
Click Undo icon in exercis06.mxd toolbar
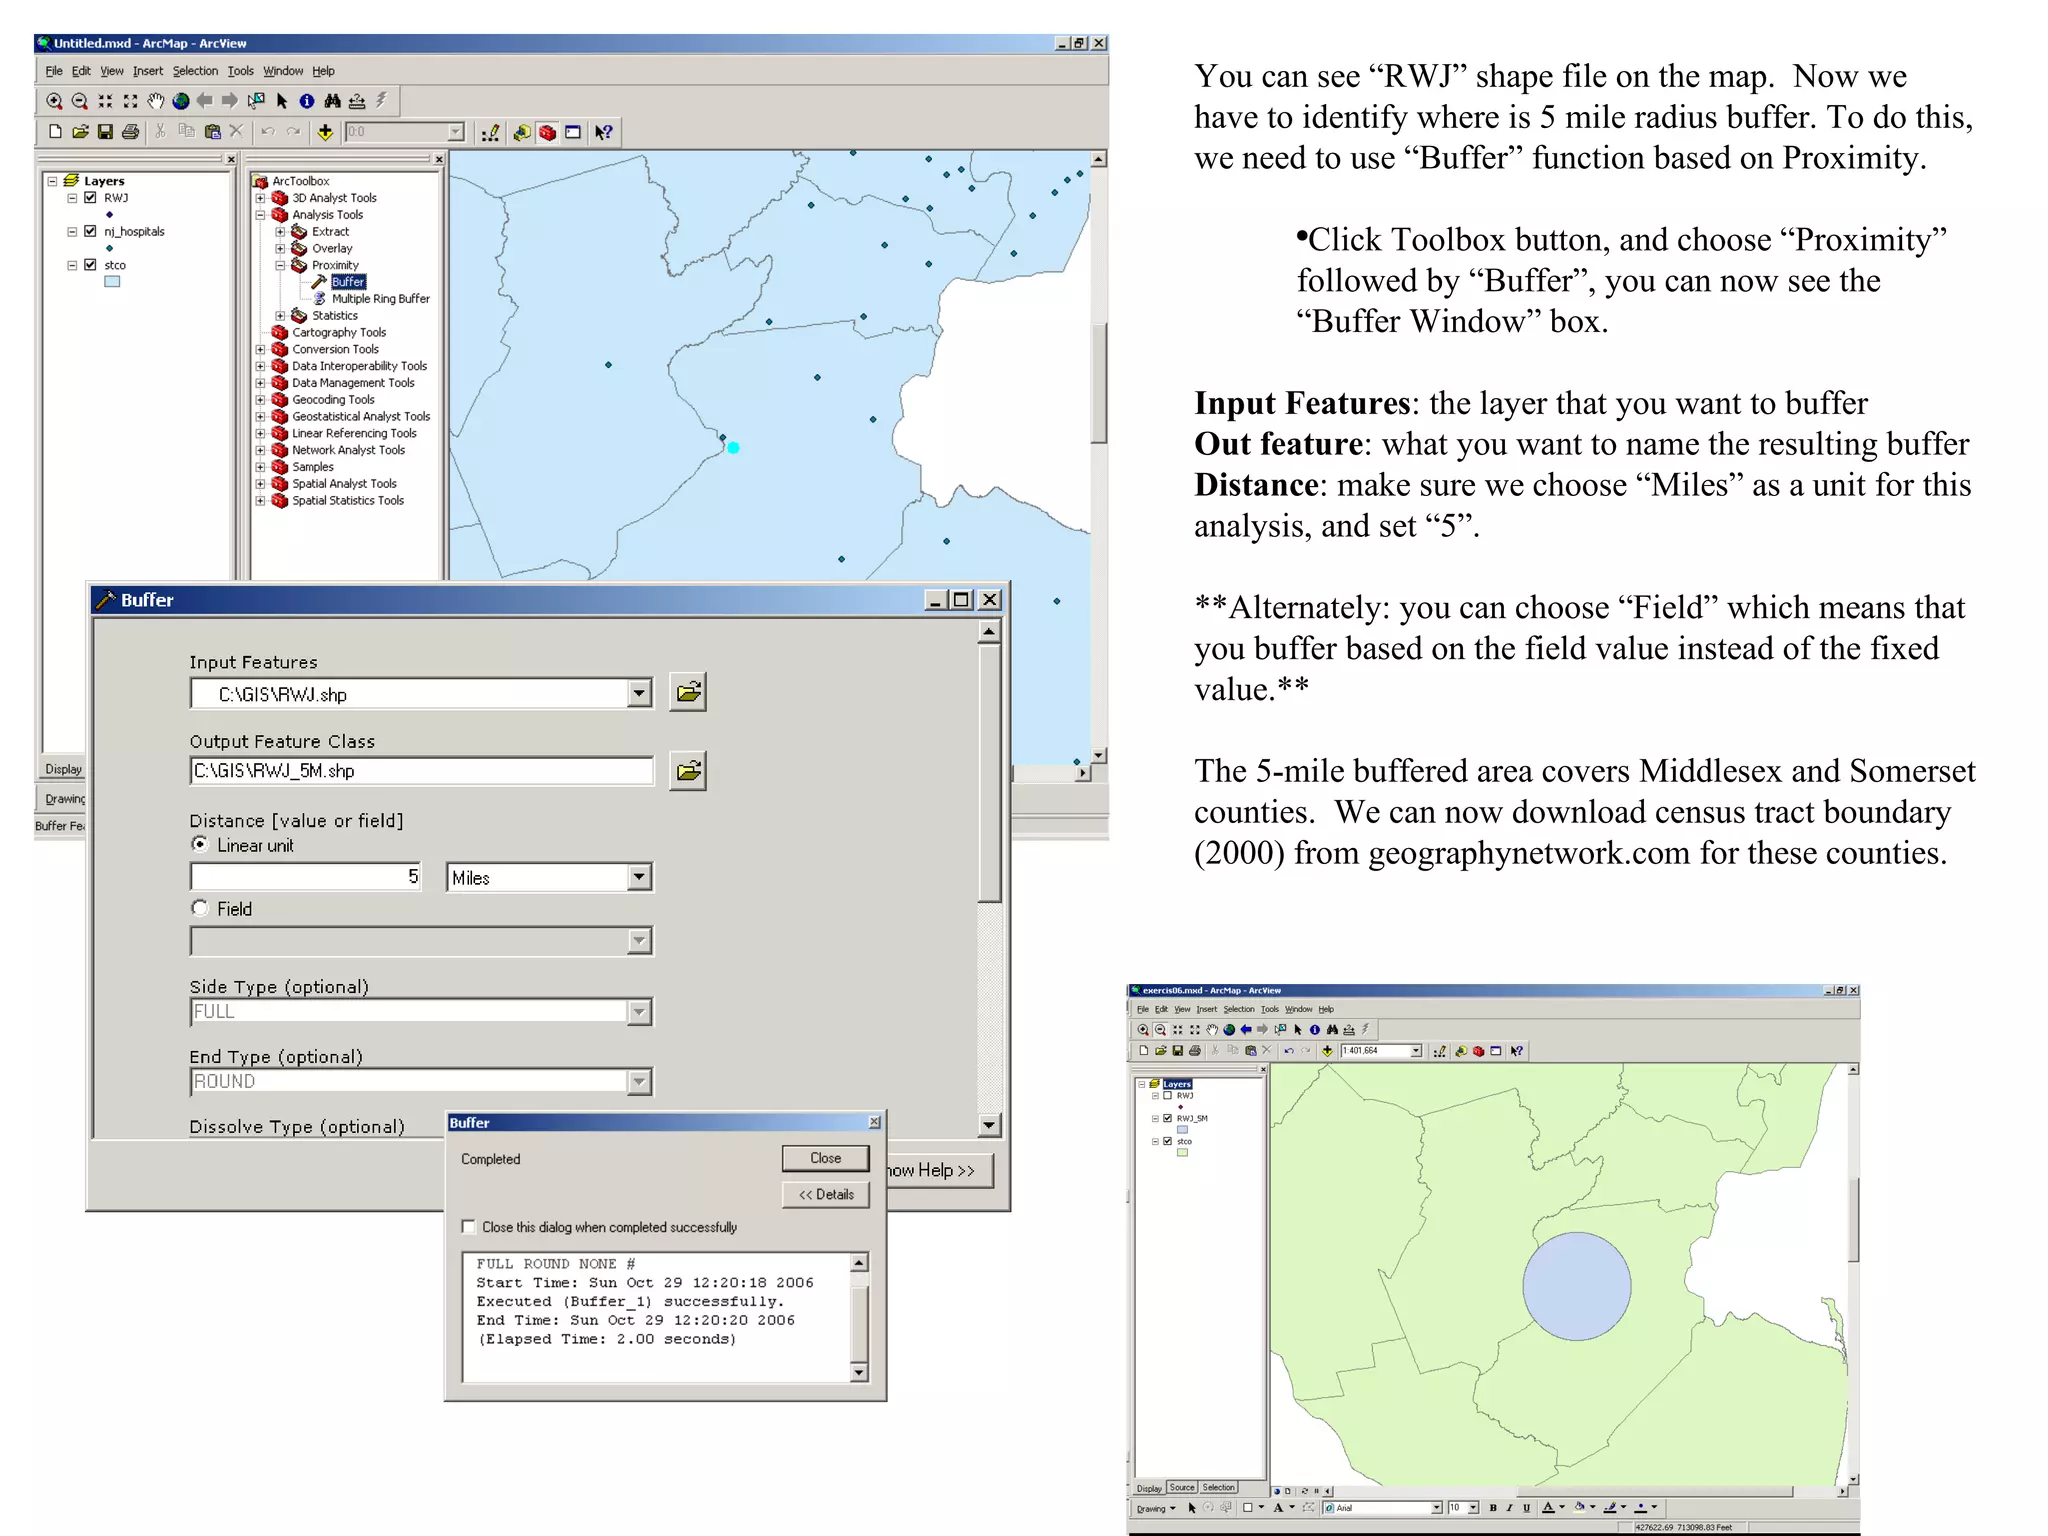pos(1289,1051)
